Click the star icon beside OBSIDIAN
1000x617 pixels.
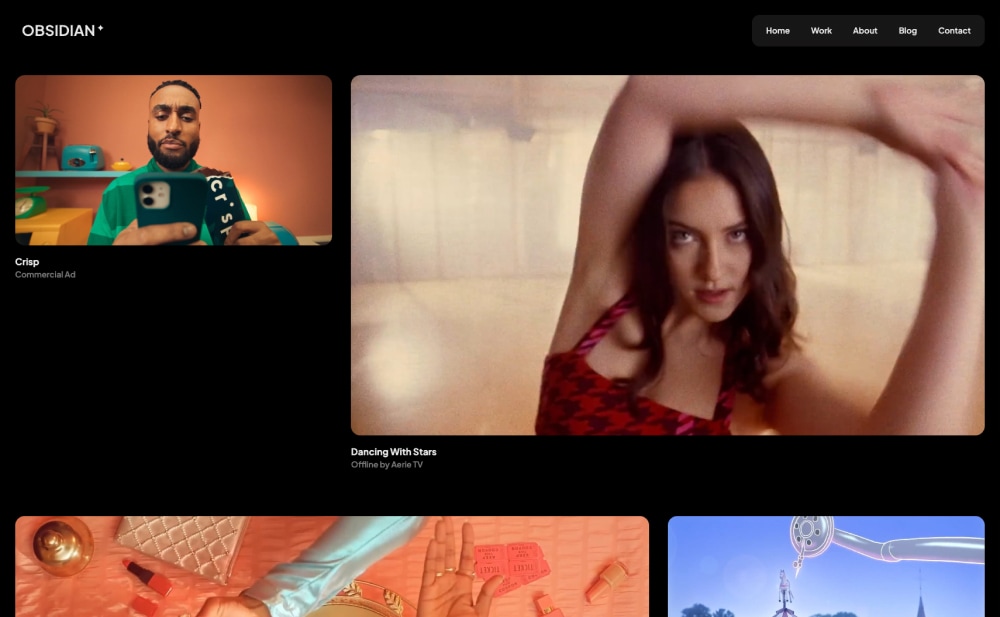tap(100, 28)
